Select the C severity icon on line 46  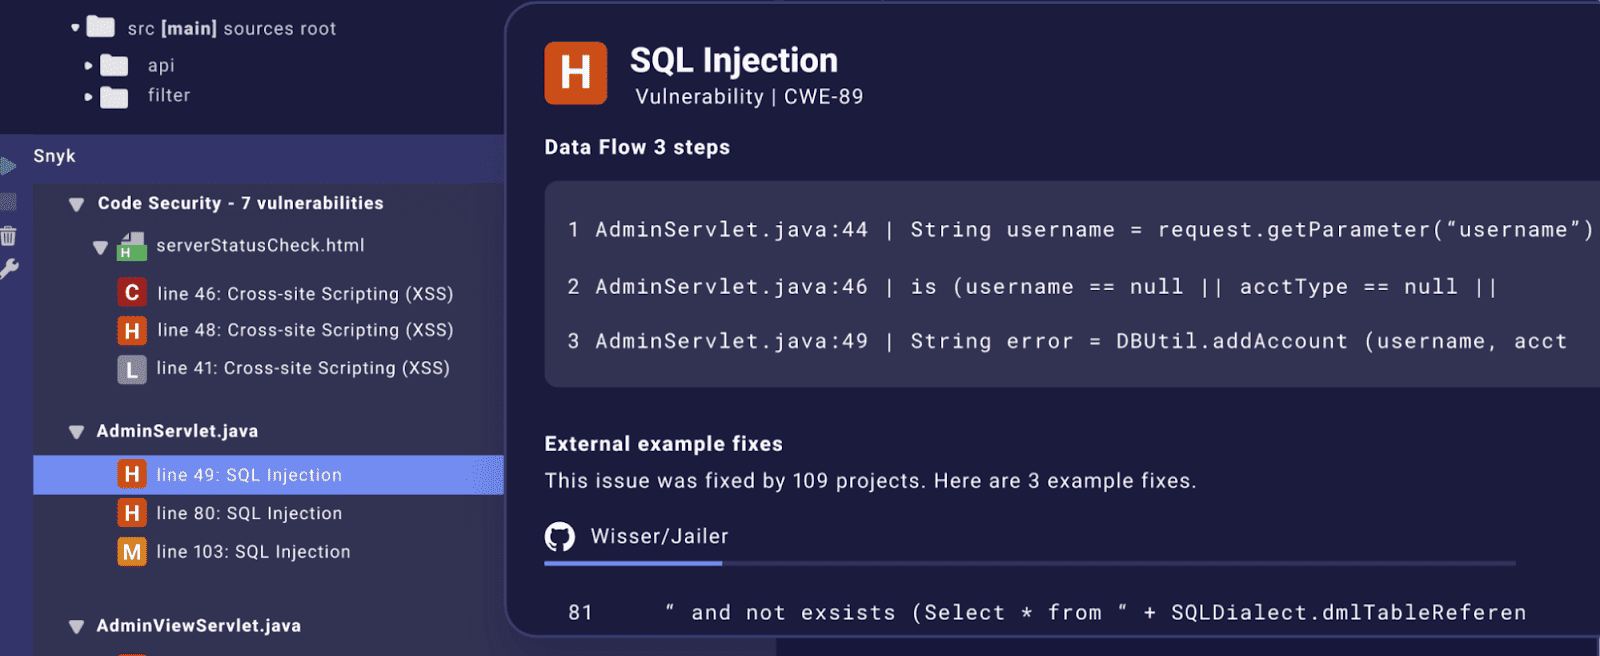tap(132, 293)
